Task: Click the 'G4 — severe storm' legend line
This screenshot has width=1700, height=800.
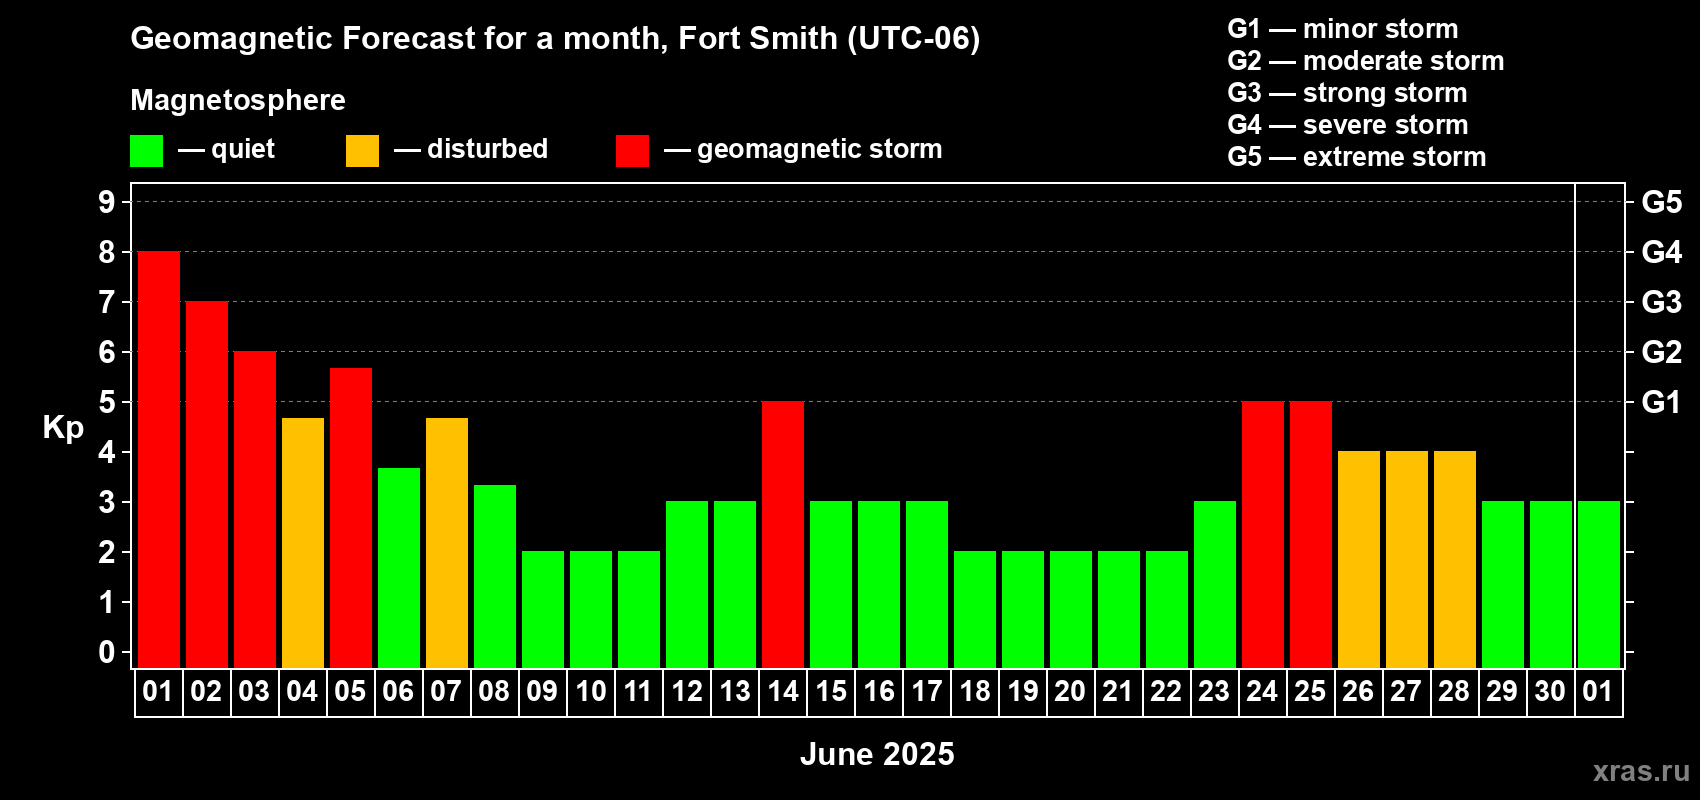Action: [x=1348, y=125]
